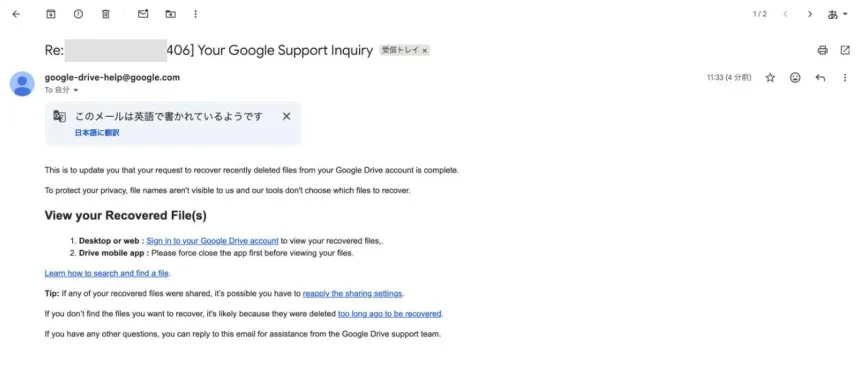The width and height of the screenshot is (860, 367).
Task: Expand recipient details next to To 自分
Action: point(76,90)
